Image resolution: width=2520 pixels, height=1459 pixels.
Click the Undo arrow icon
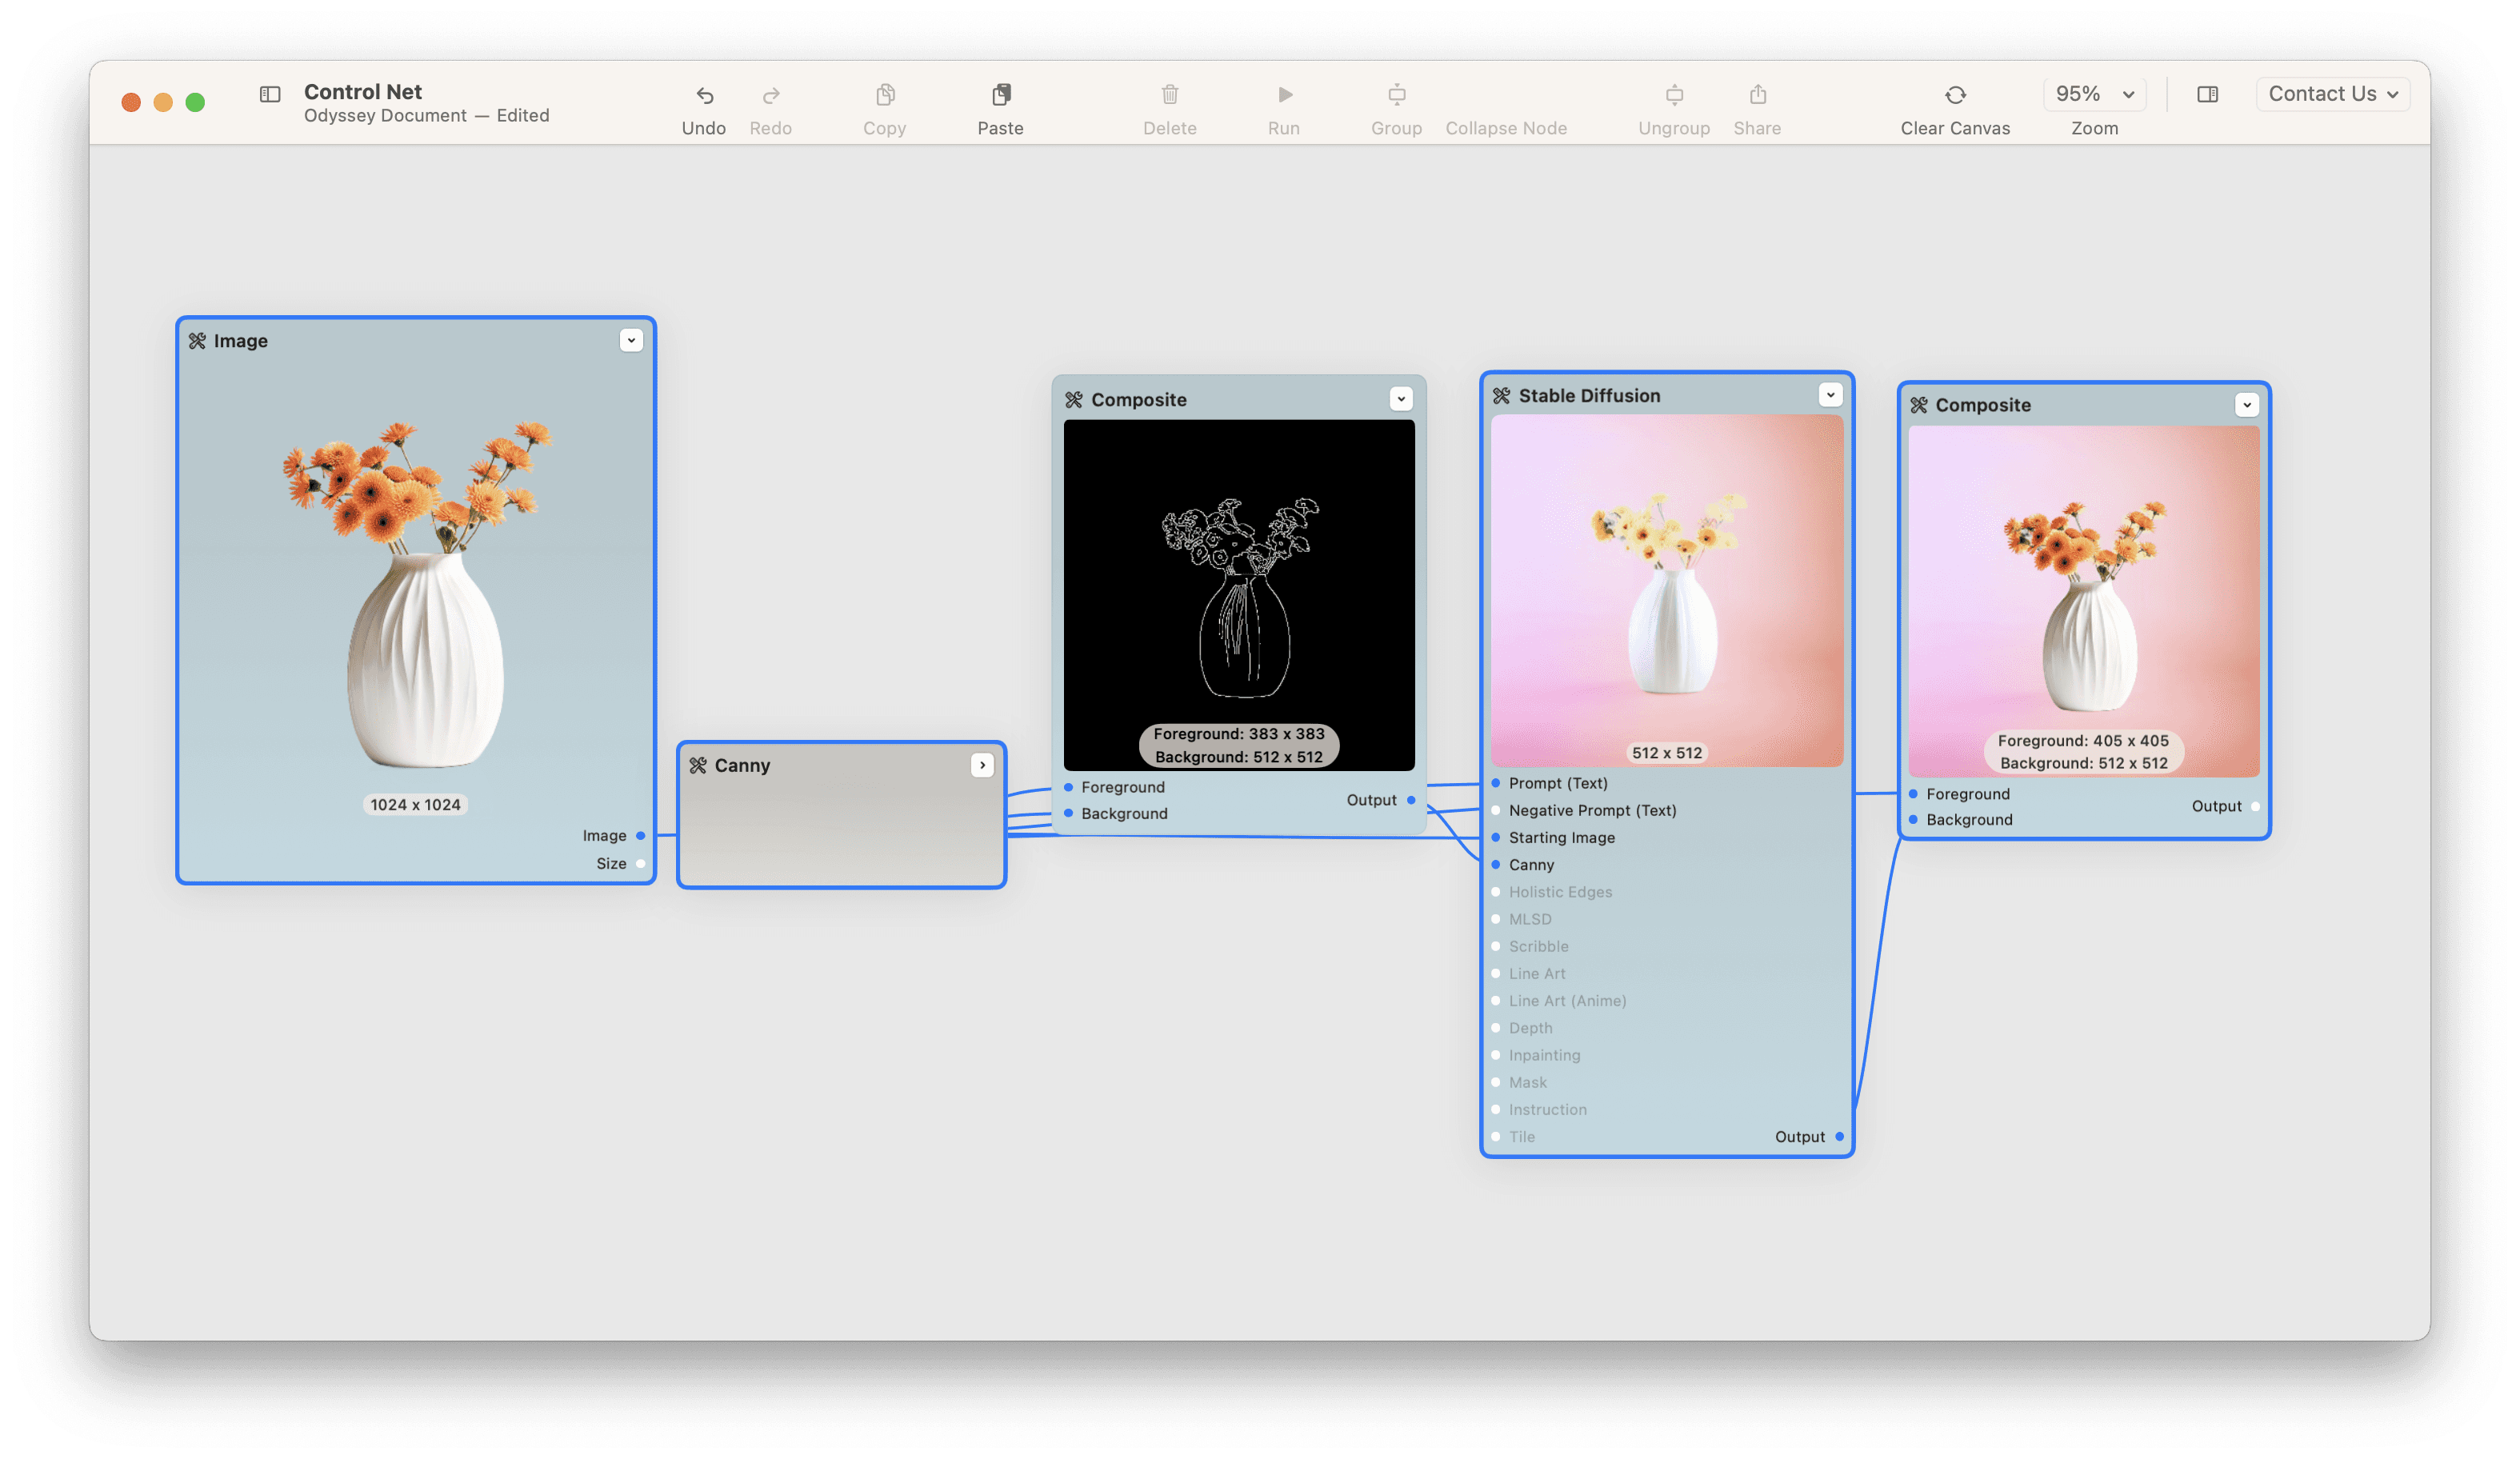(x=704, y=95)
